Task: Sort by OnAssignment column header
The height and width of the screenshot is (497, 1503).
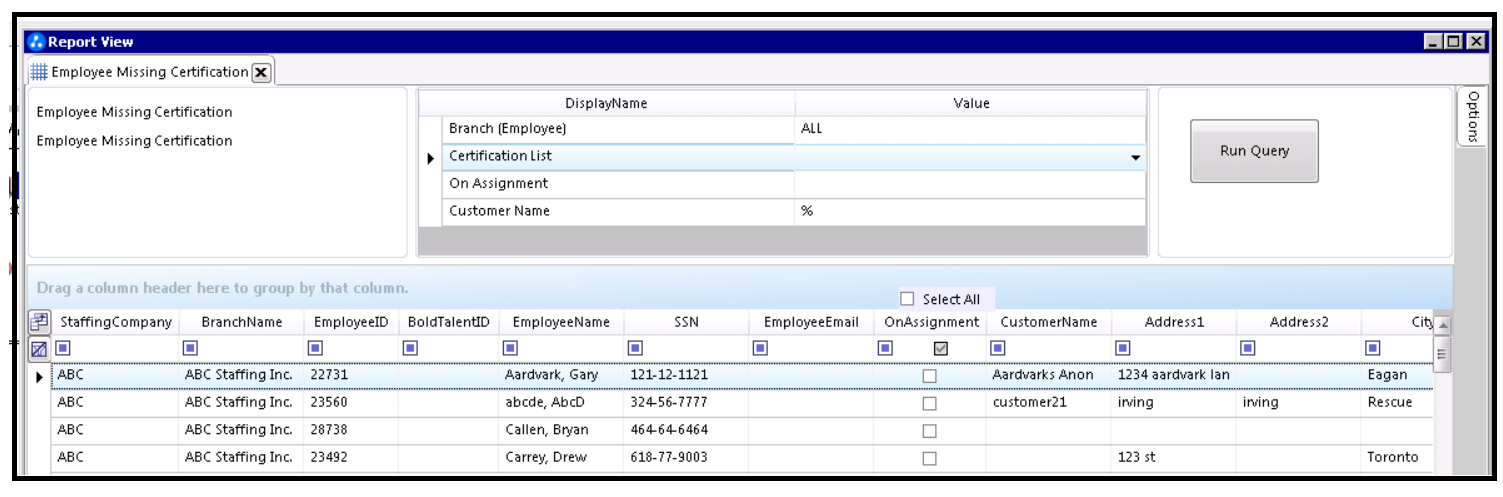Action: tap(931, 322)
